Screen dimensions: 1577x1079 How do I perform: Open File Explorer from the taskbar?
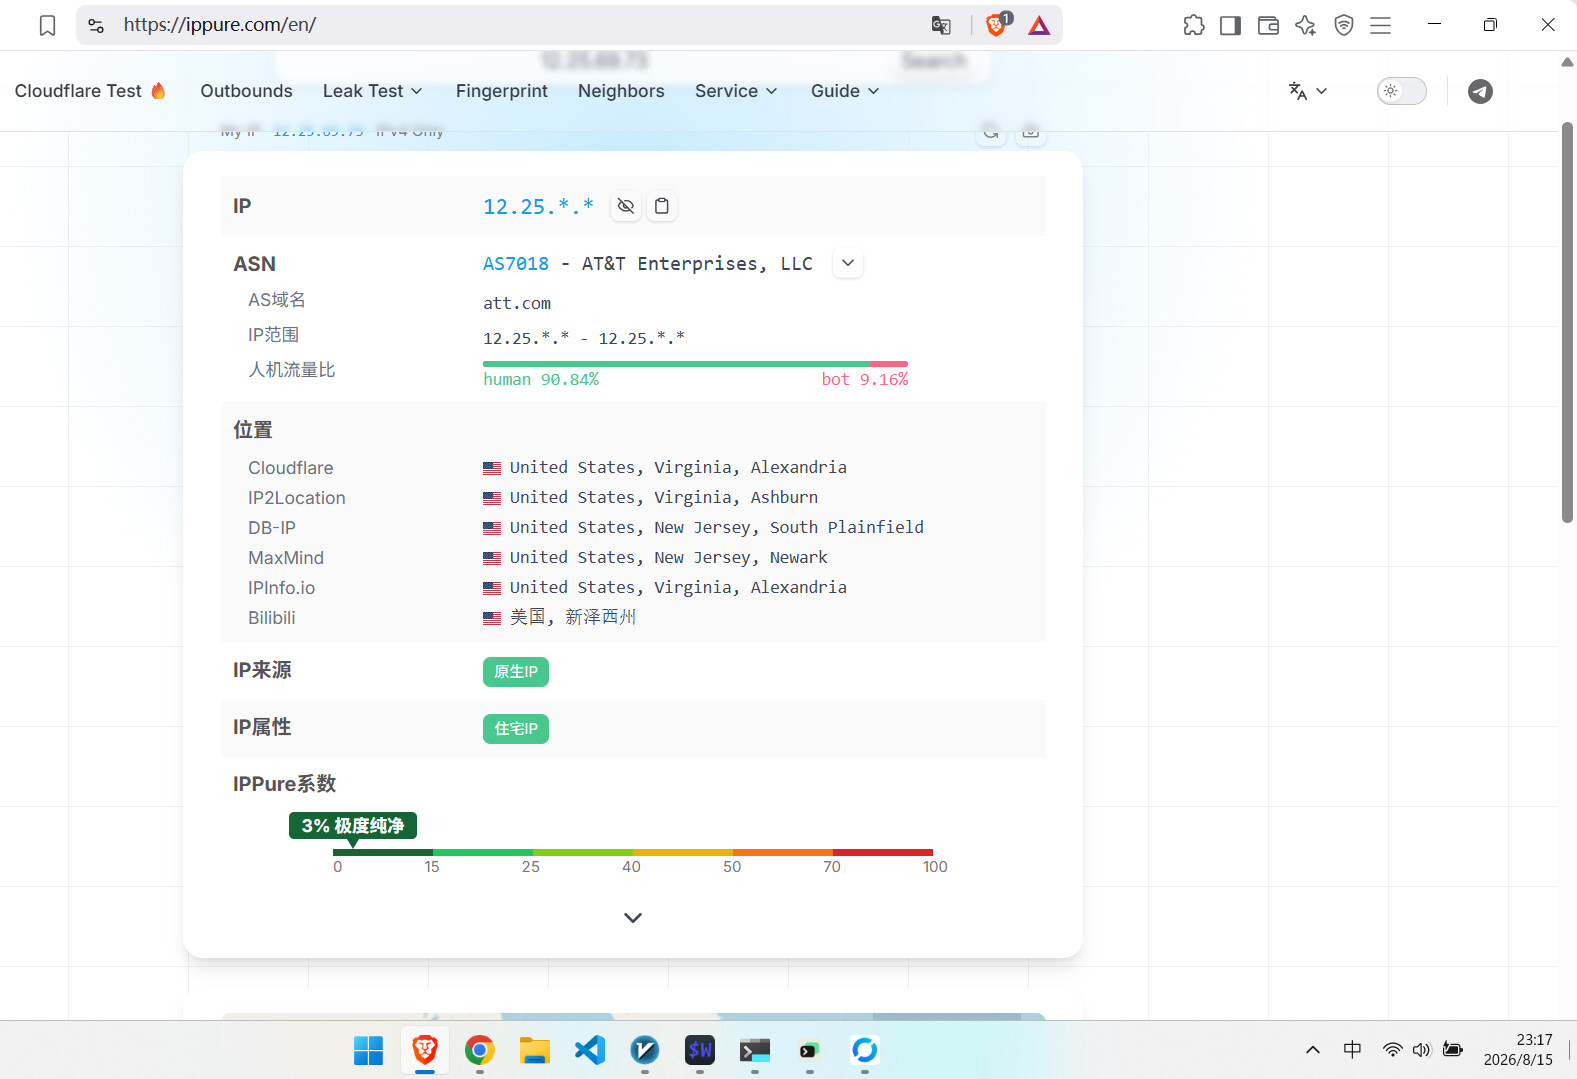pyautogui.click(x=535, y=1050)
